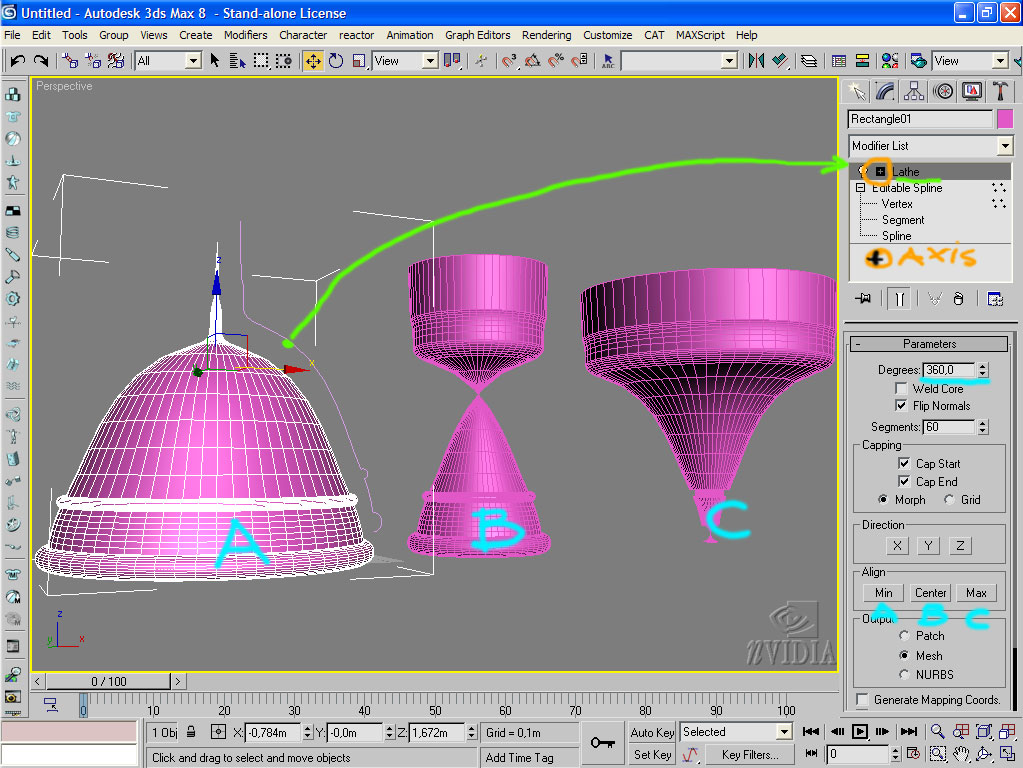Viewport: 1023px width, 768px height.
Task: Choose NURBS output radio button
Action: coord(904,674)
